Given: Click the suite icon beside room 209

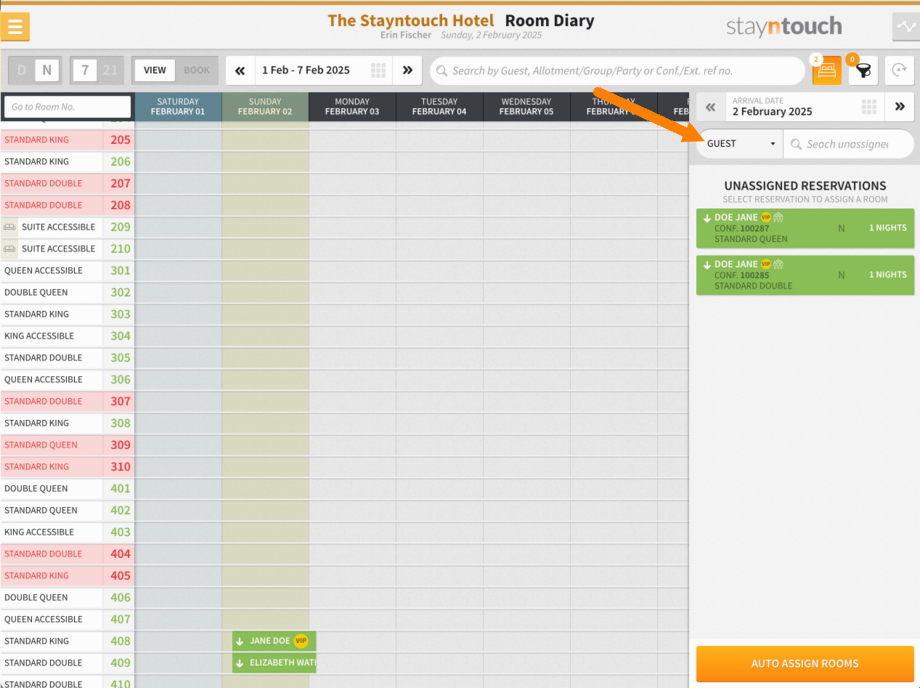Looking at the screenshot, I should click(x=9, y=227).
